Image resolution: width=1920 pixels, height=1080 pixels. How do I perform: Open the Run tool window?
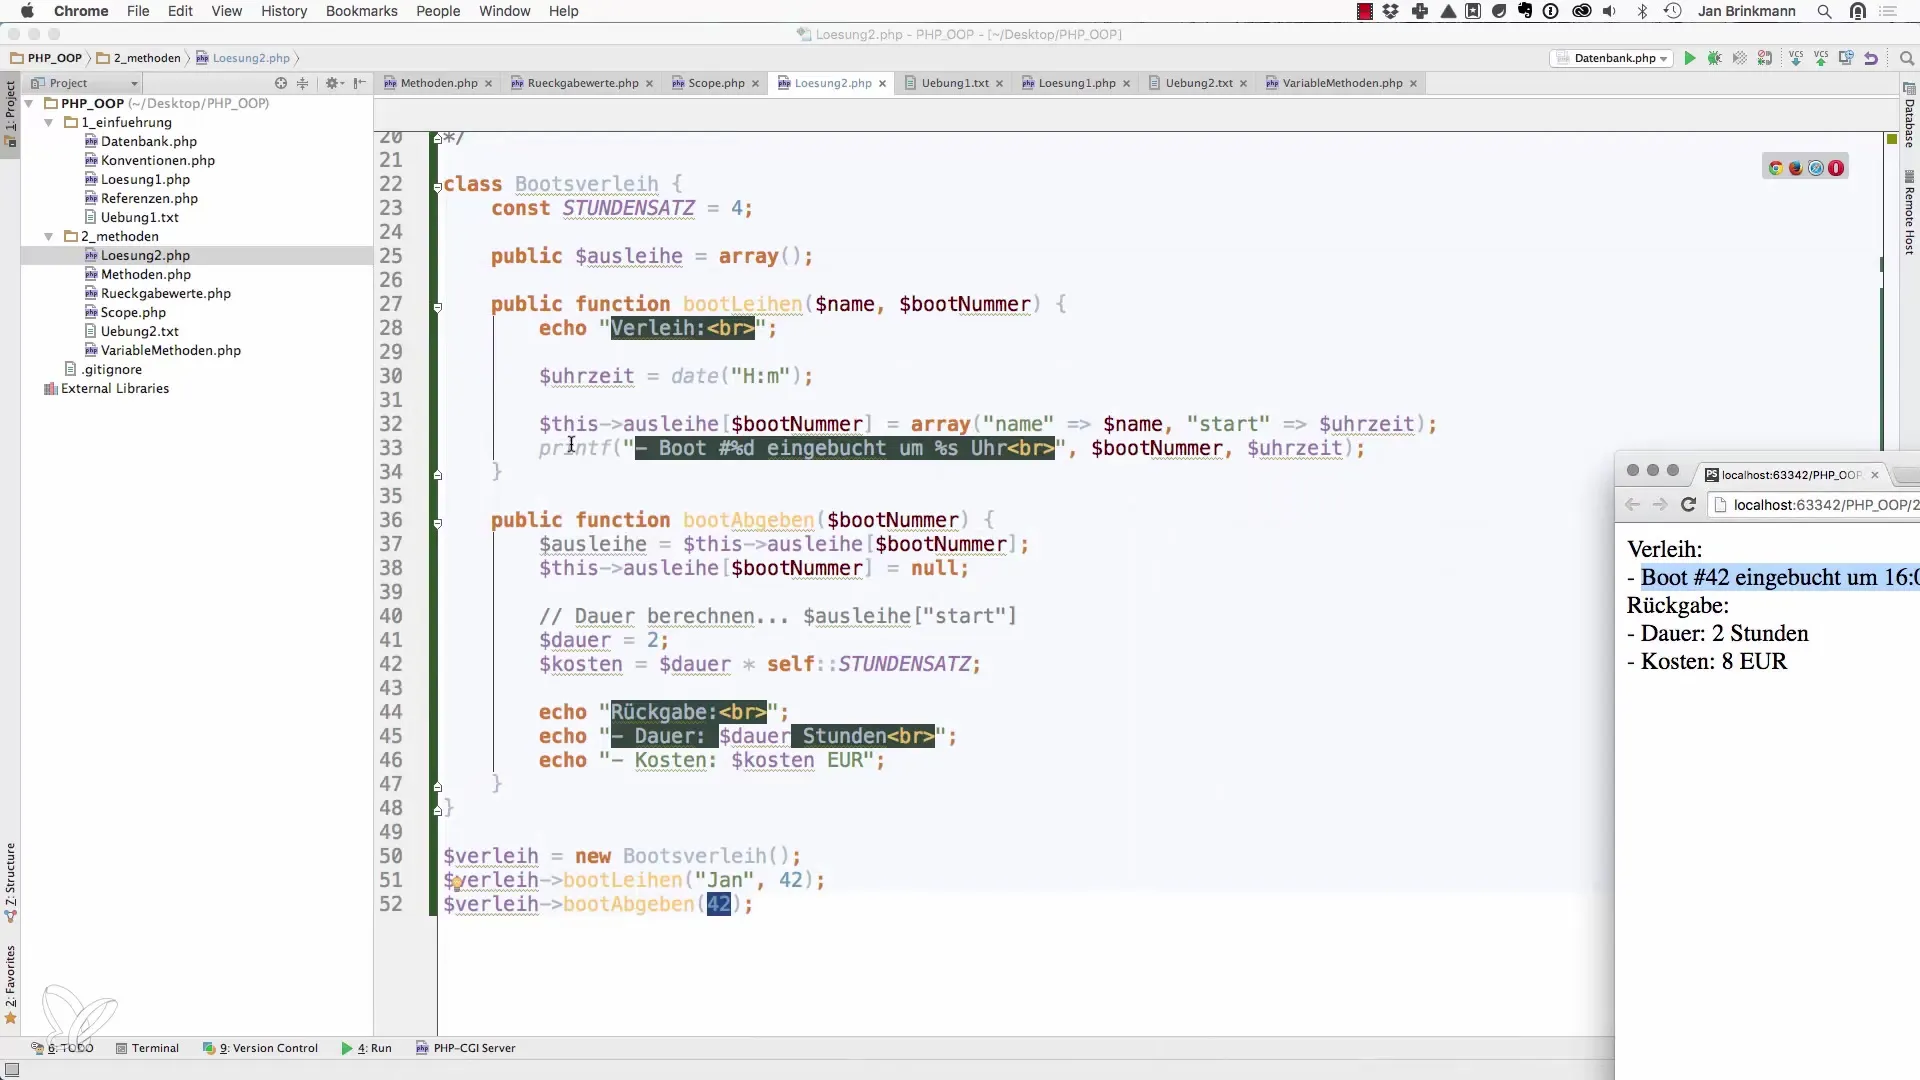[x=367, y=1048]
